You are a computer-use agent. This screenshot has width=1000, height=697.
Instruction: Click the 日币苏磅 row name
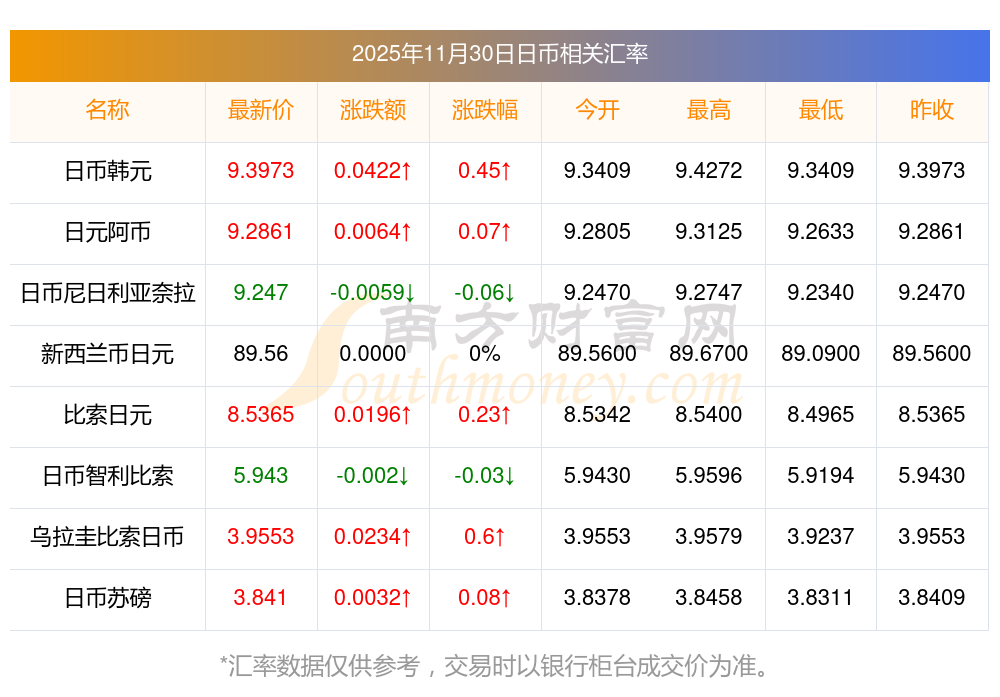click(108, 598)
